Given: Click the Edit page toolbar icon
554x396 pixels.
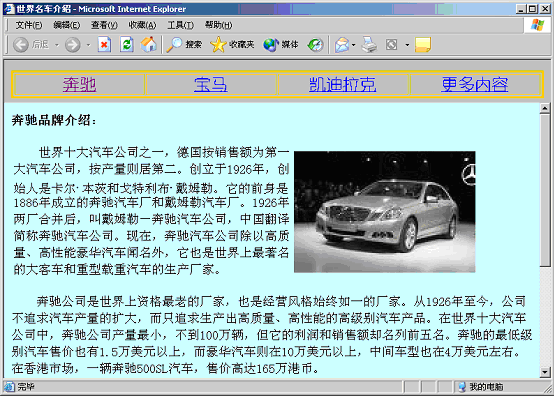Looking at the screenshot, I should pos(391,45).
